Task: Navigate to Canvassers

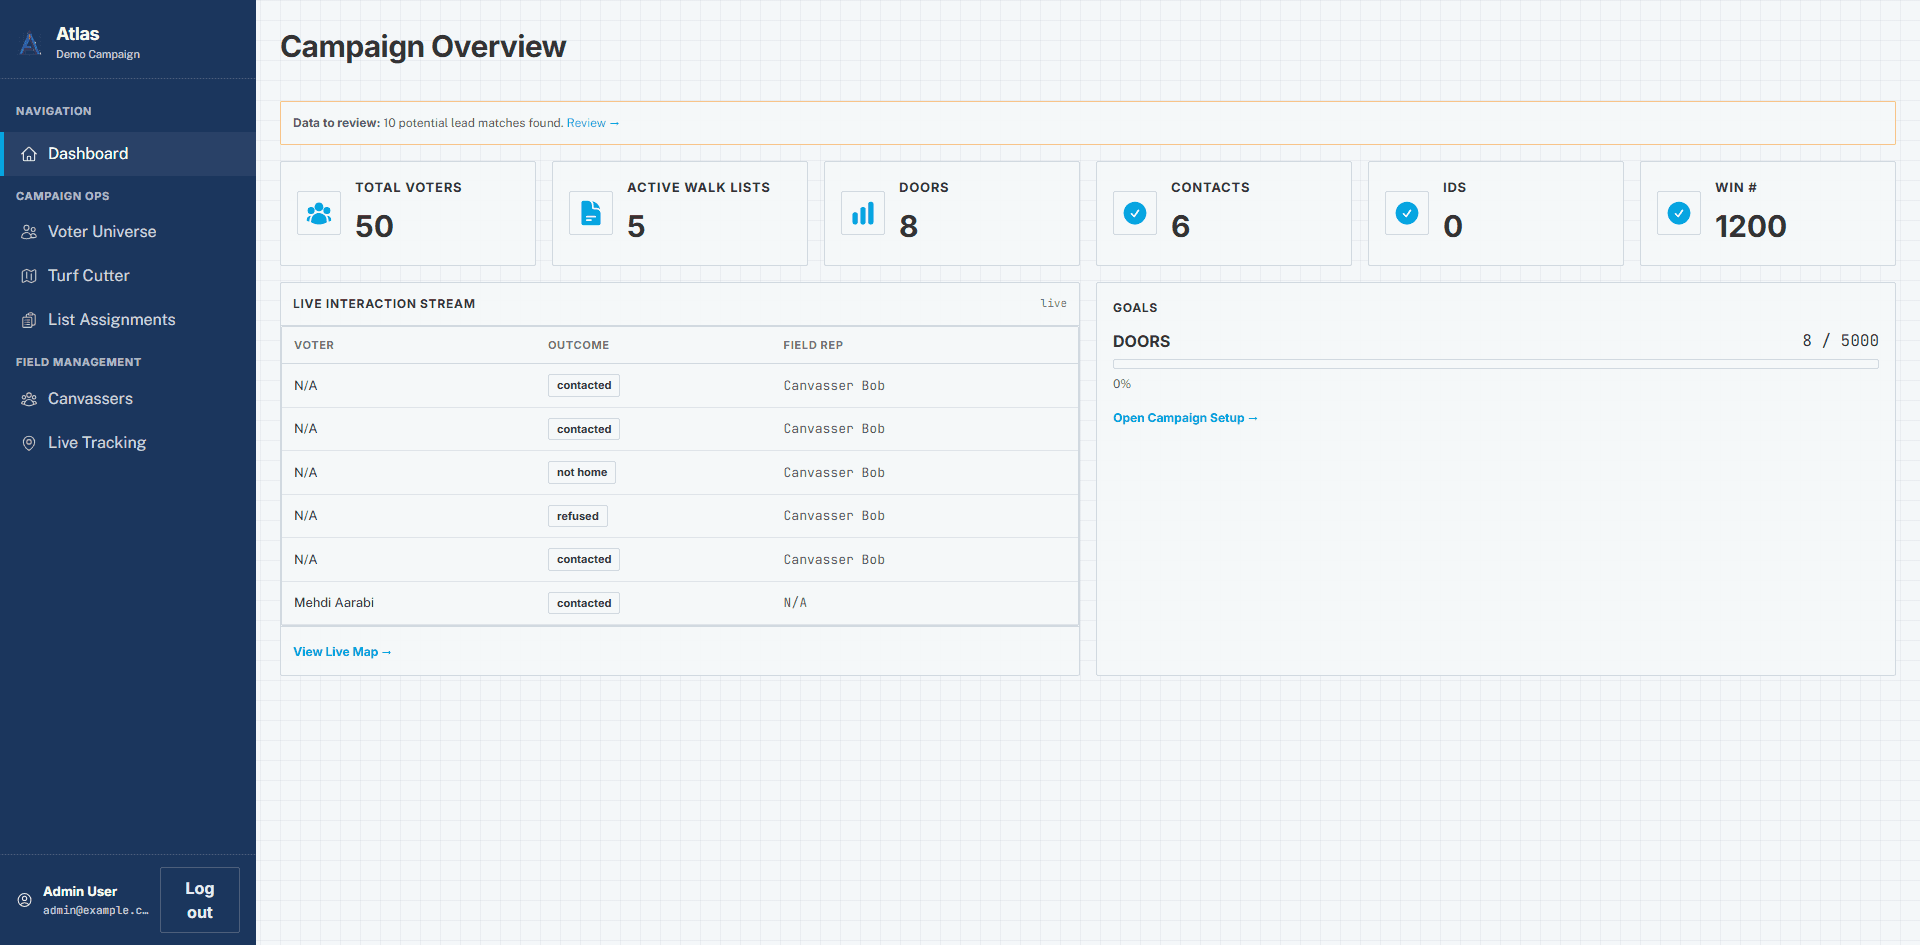Action: (x=128, y=399)
